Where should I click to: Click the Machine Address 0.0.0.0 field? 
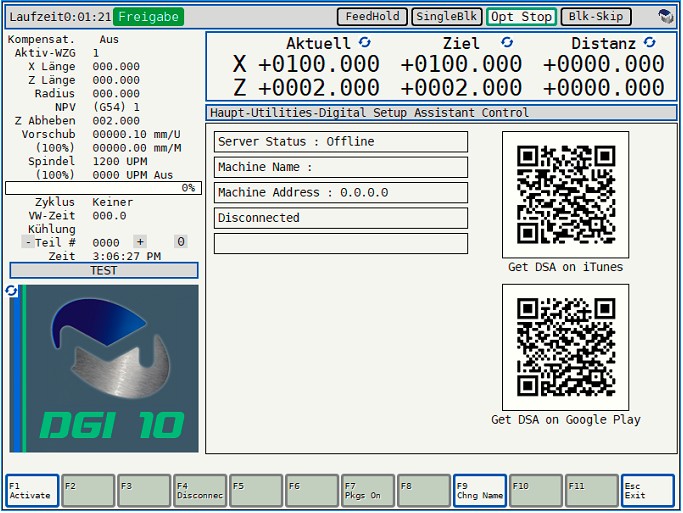pyautogui.click(x=341, y=192)
